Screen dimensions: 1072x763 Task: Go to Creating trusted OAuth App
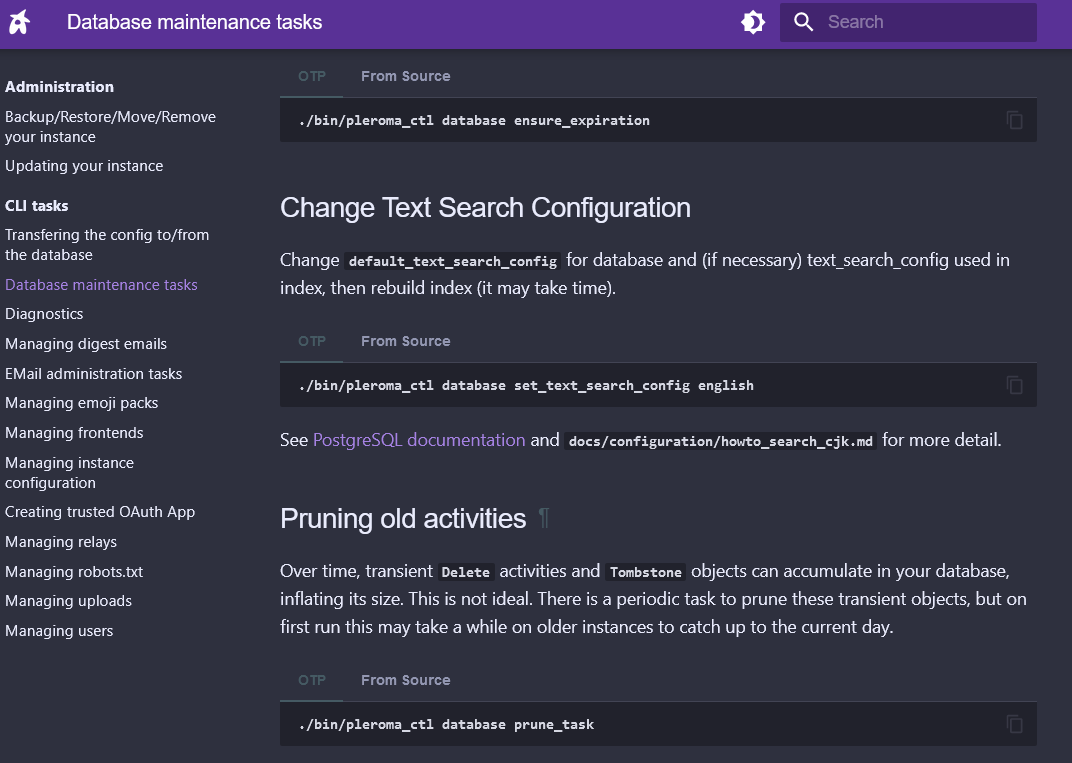coord(100,512)
